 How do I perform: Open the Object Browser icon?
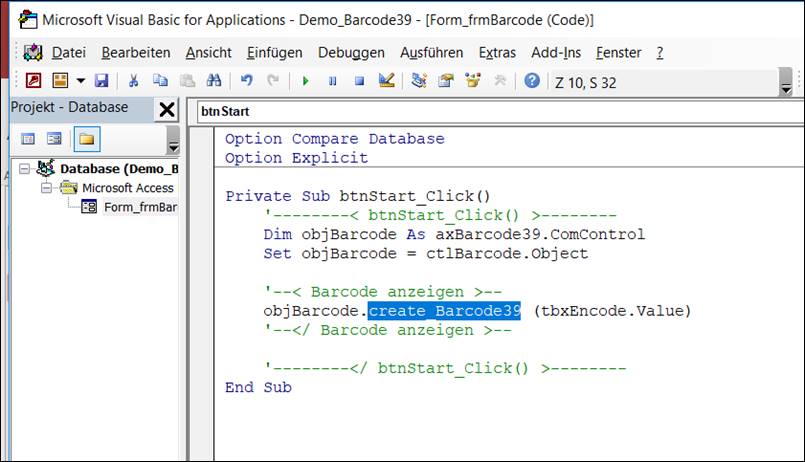point(472,81)
